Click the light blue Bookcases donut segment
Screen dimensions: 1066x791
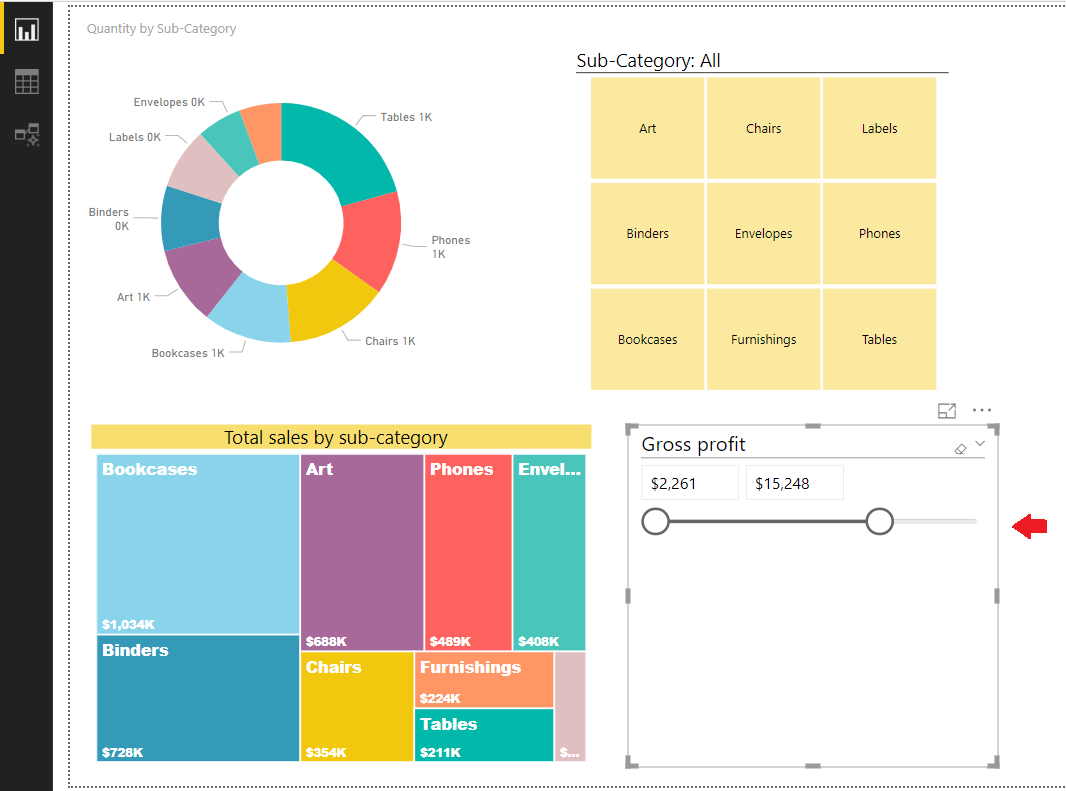252,309
